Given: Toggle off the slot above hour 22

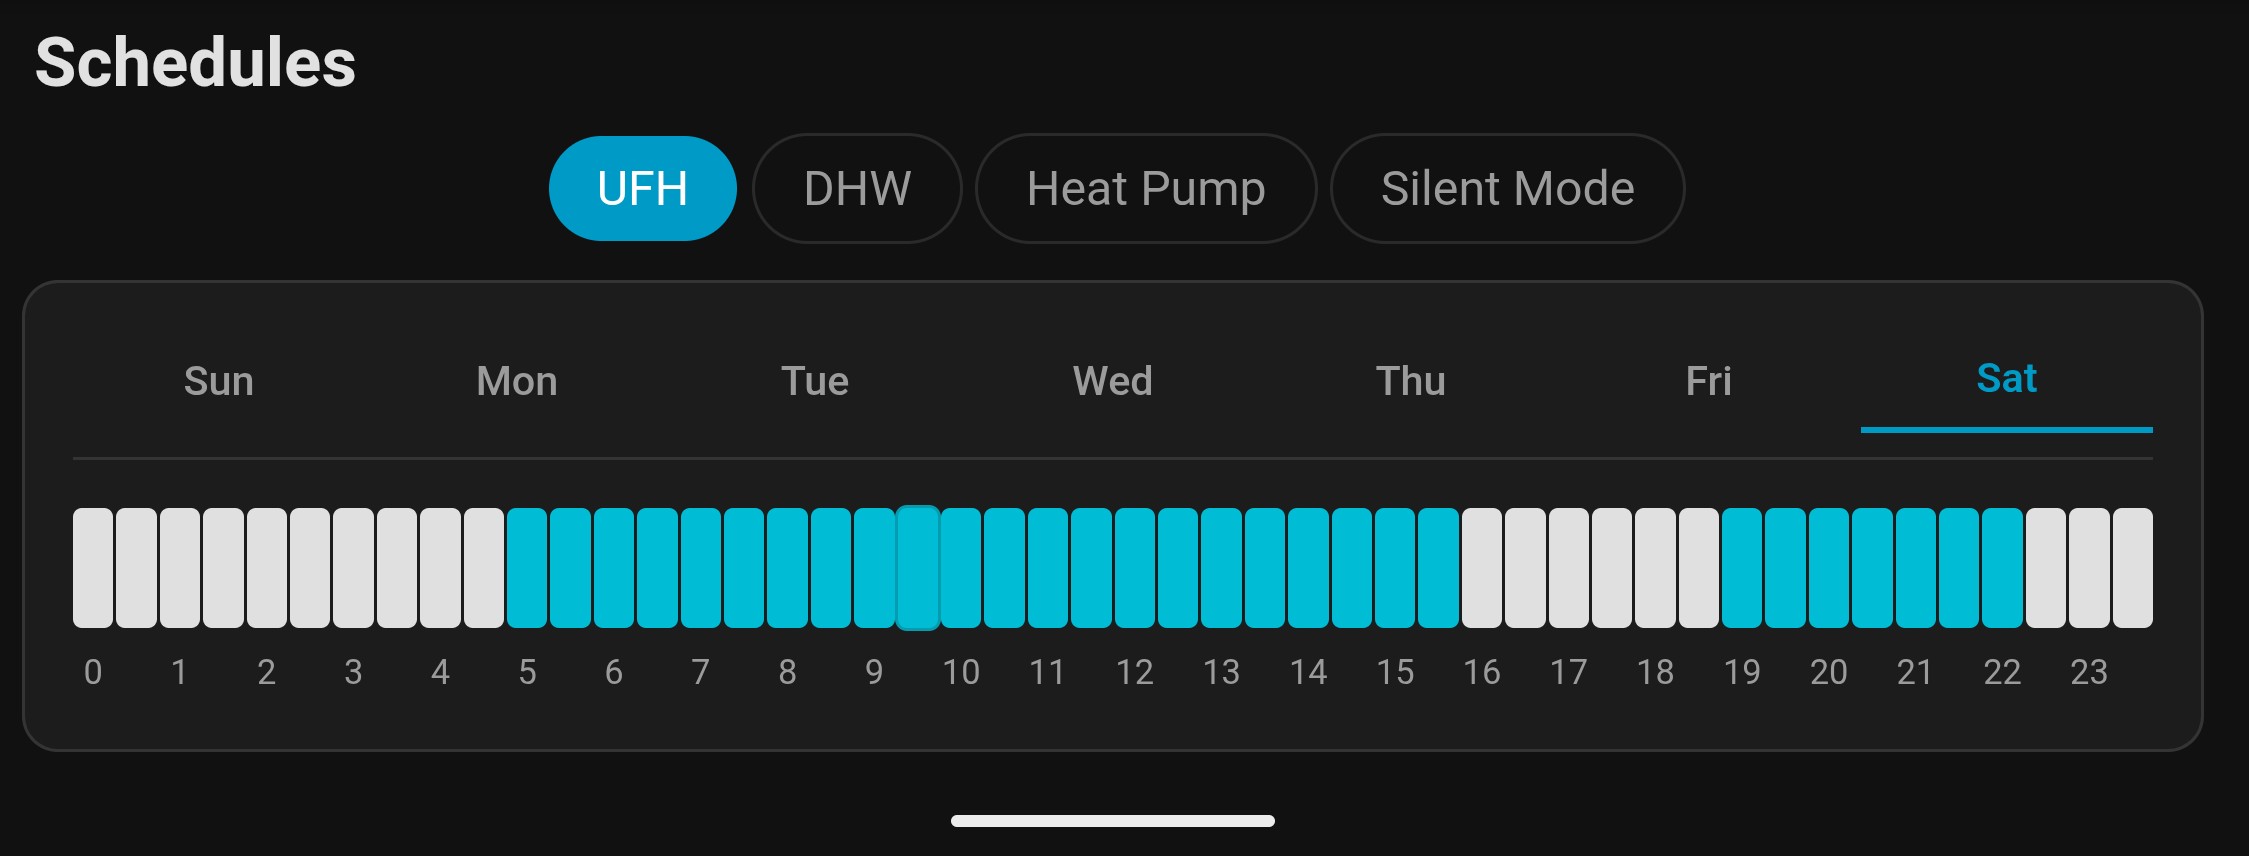Looking at the screenshot, I should point(2002,568).
